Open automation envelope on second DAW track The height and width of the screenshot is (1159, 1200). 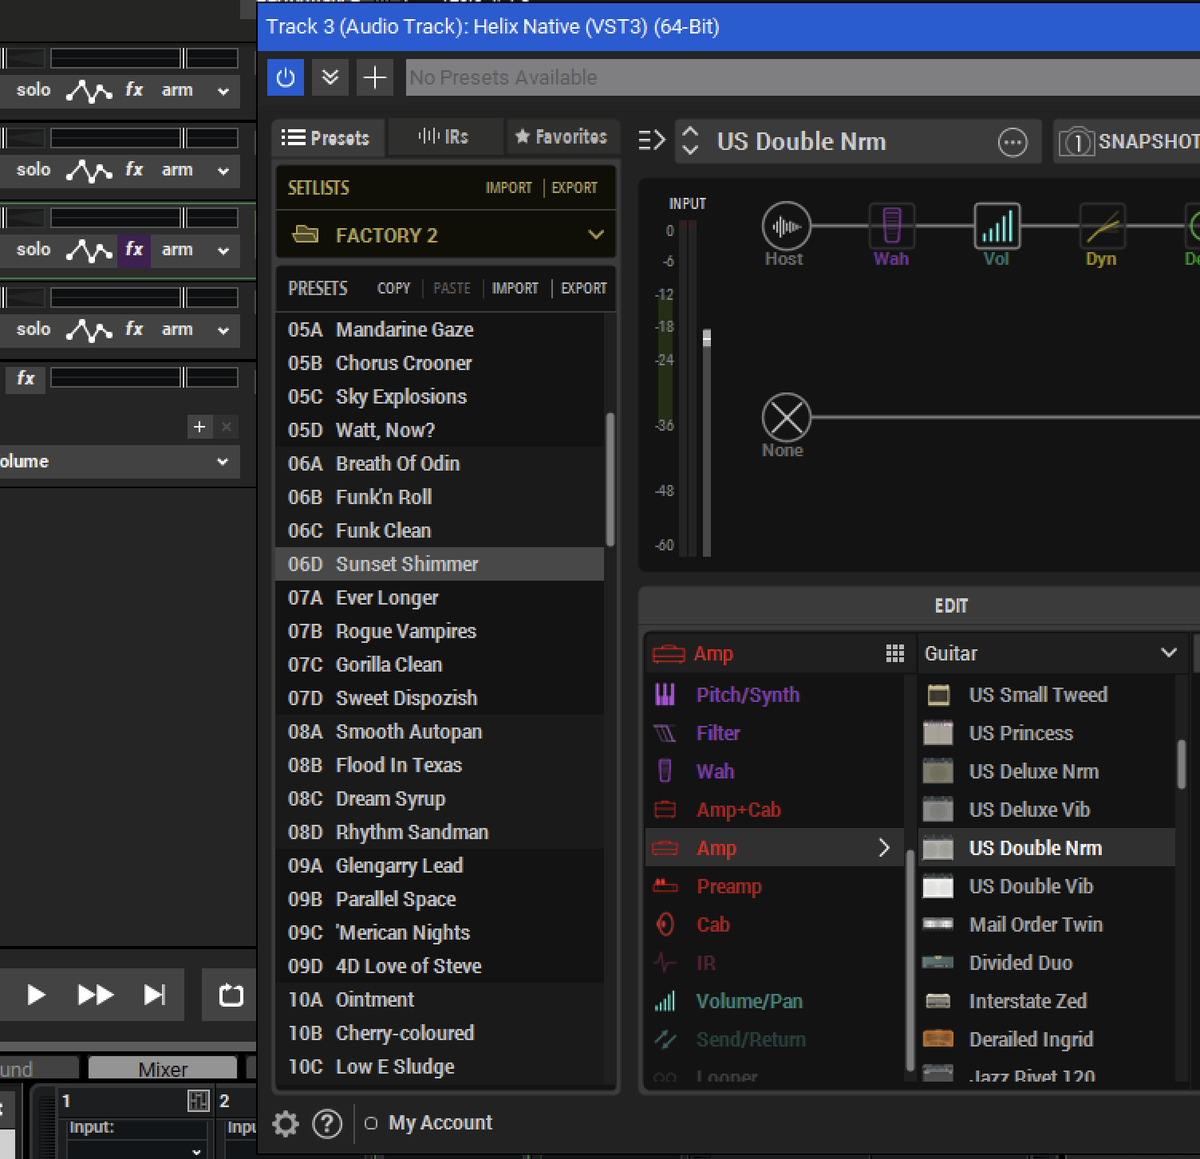click(x=89, y=170)
